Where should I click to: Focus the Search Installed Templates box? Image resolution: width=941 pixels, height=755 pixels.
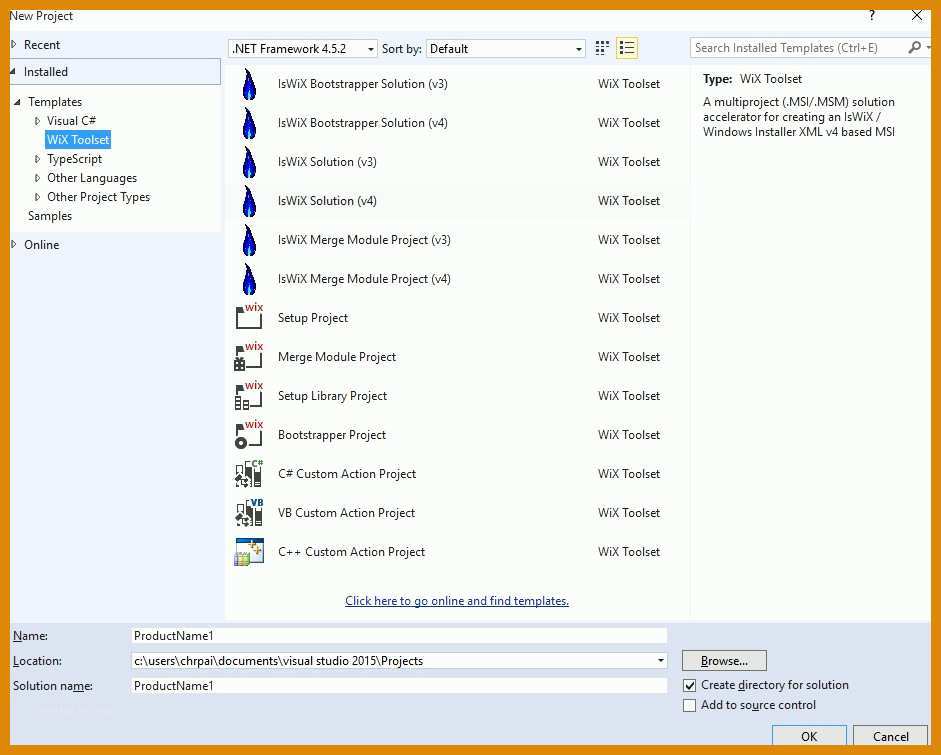(x=800, y=47)
